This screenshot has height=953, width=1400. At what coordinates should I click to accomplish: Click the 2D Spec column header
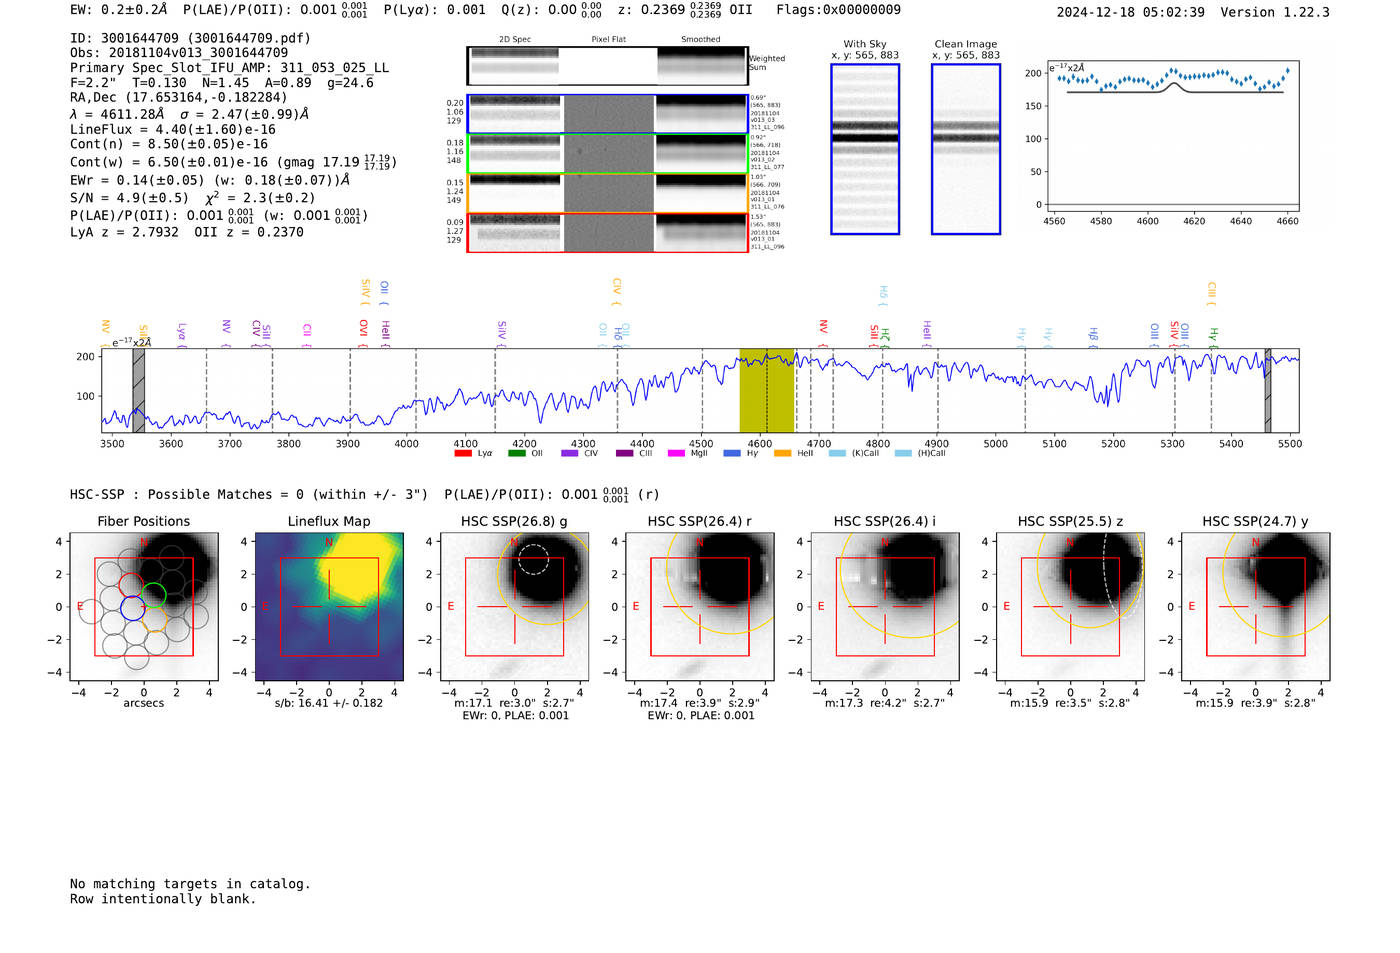(x=514, y=39)
